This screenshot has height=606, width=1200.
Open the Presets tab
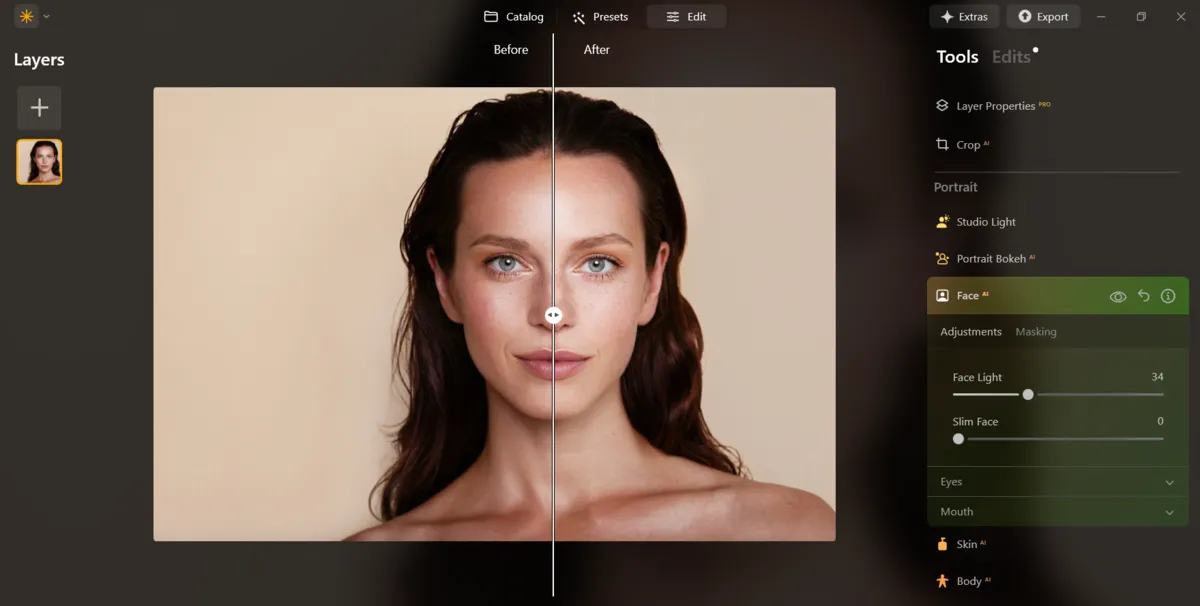pos(600,17)
